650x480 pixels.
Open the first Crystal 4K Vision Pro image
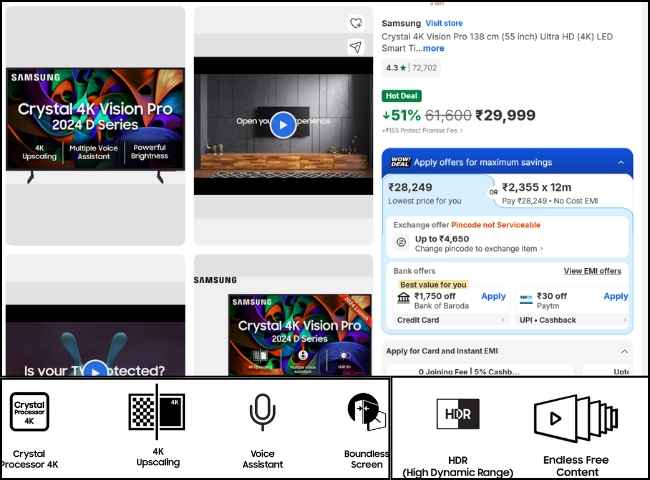click(95, 126)
